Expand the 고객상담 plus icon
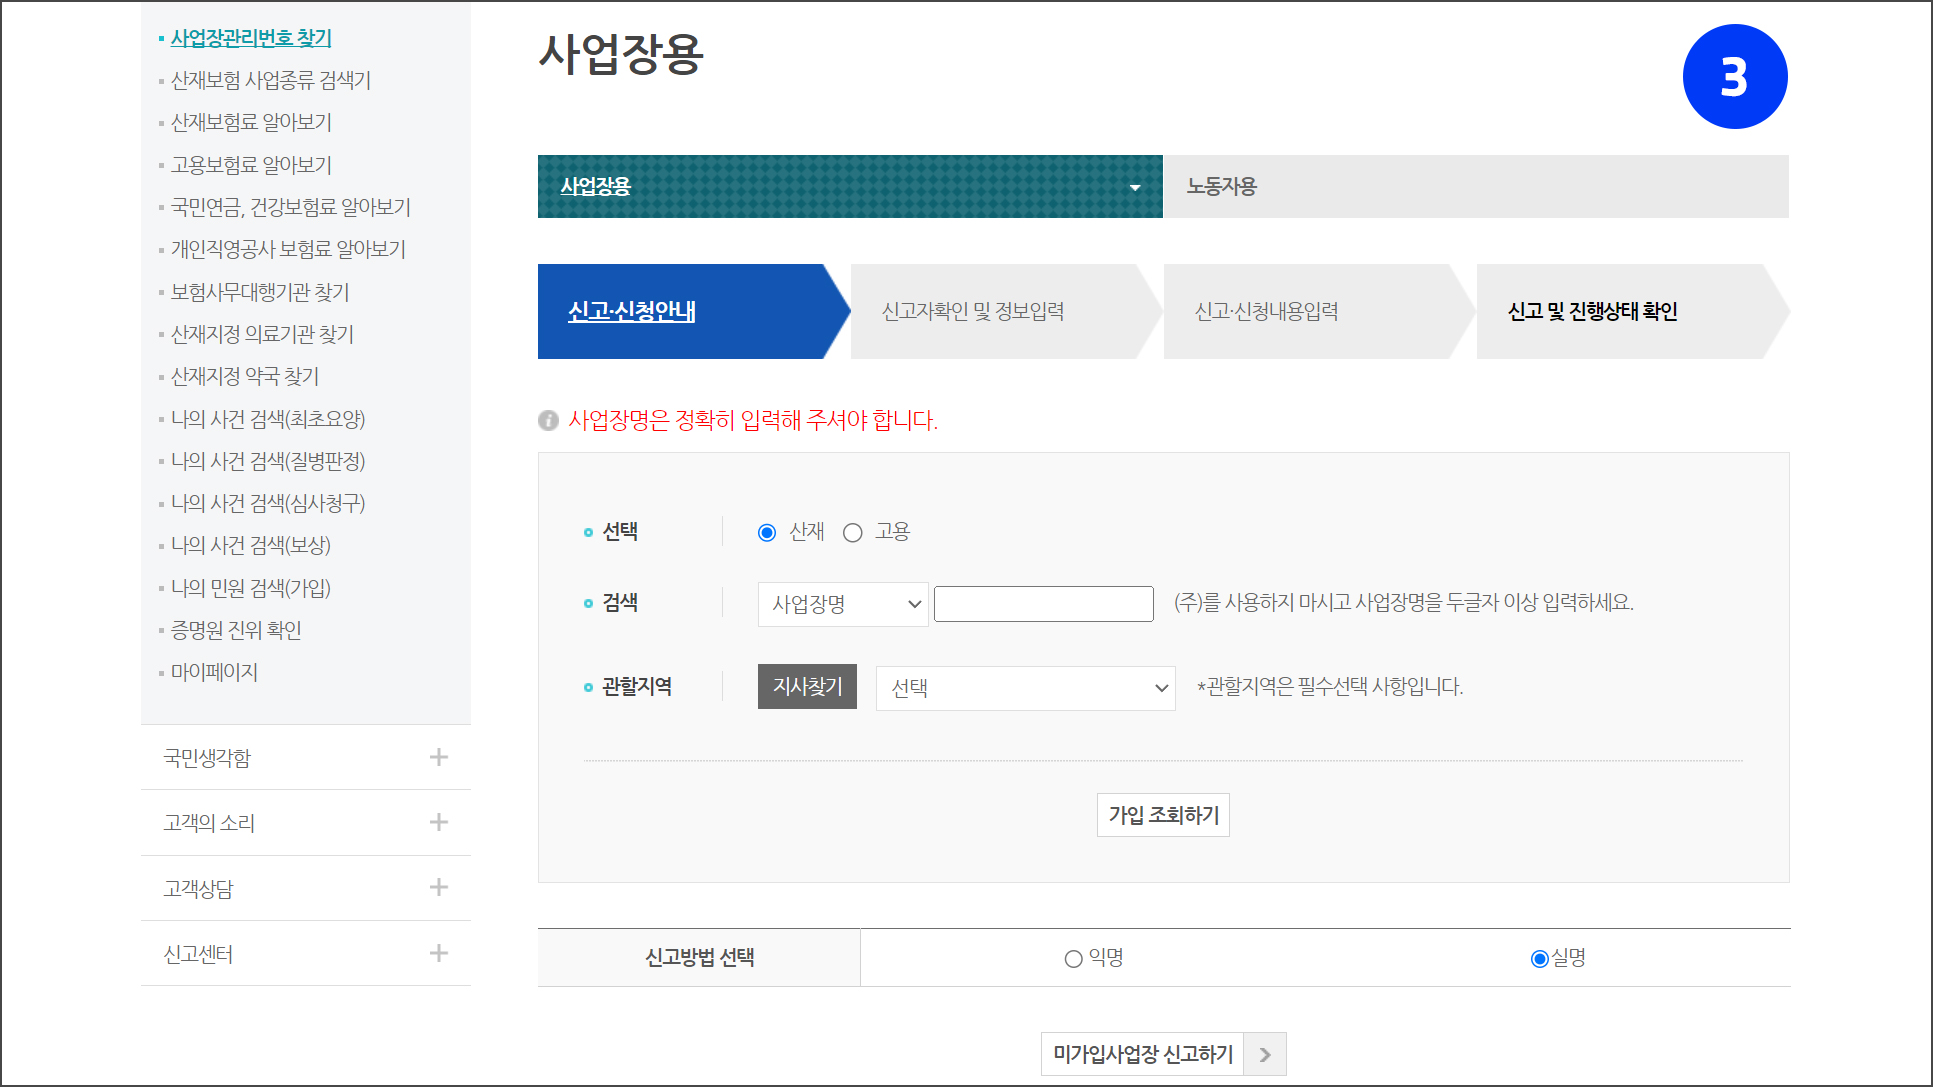This screenshot has height=1087, width=1933. tap(438, 887)
